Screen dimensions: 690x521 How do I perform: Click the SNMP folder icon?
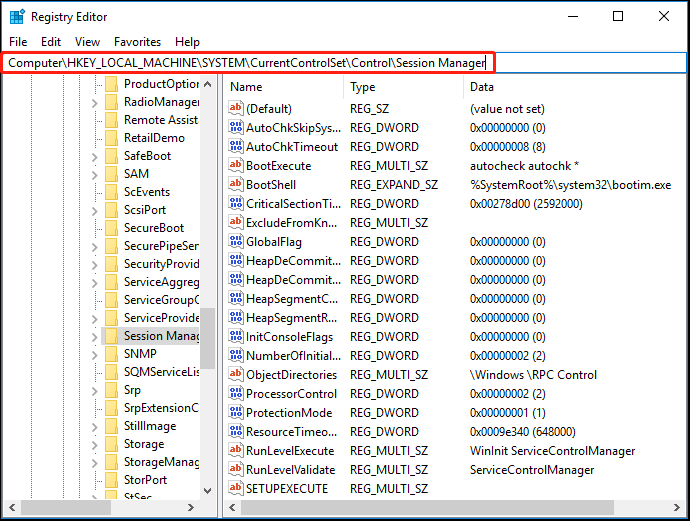pyautogui.click(x=112, y=354)
